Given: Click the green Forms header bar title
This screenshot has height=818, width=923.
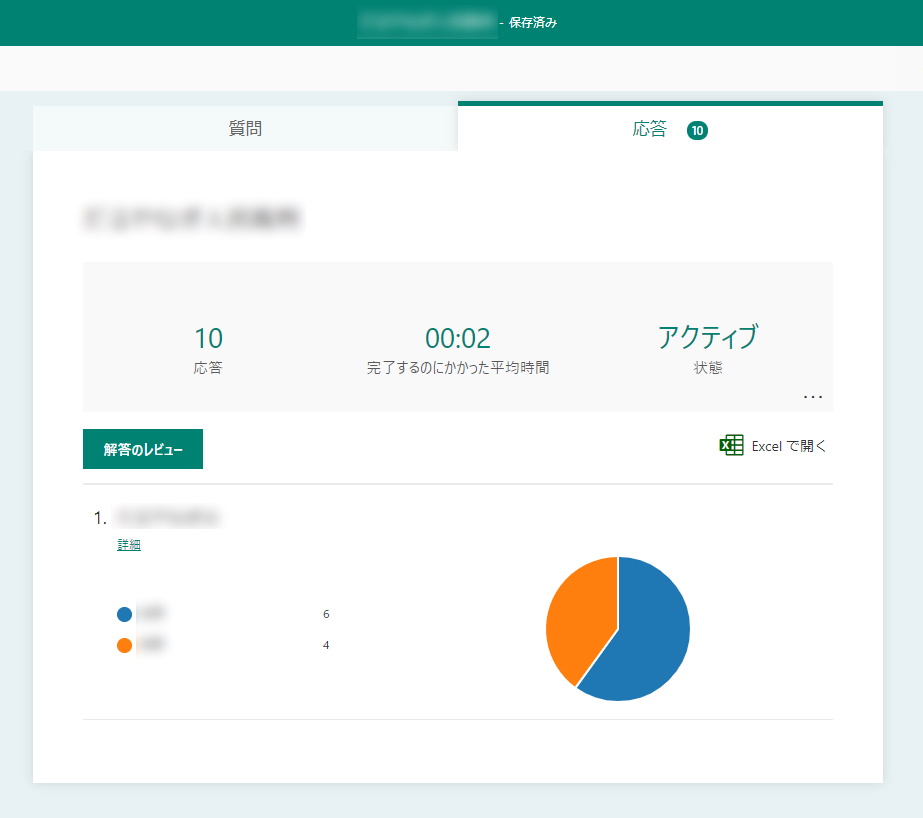Looking at the screenshot, I should tap(427, 22).
